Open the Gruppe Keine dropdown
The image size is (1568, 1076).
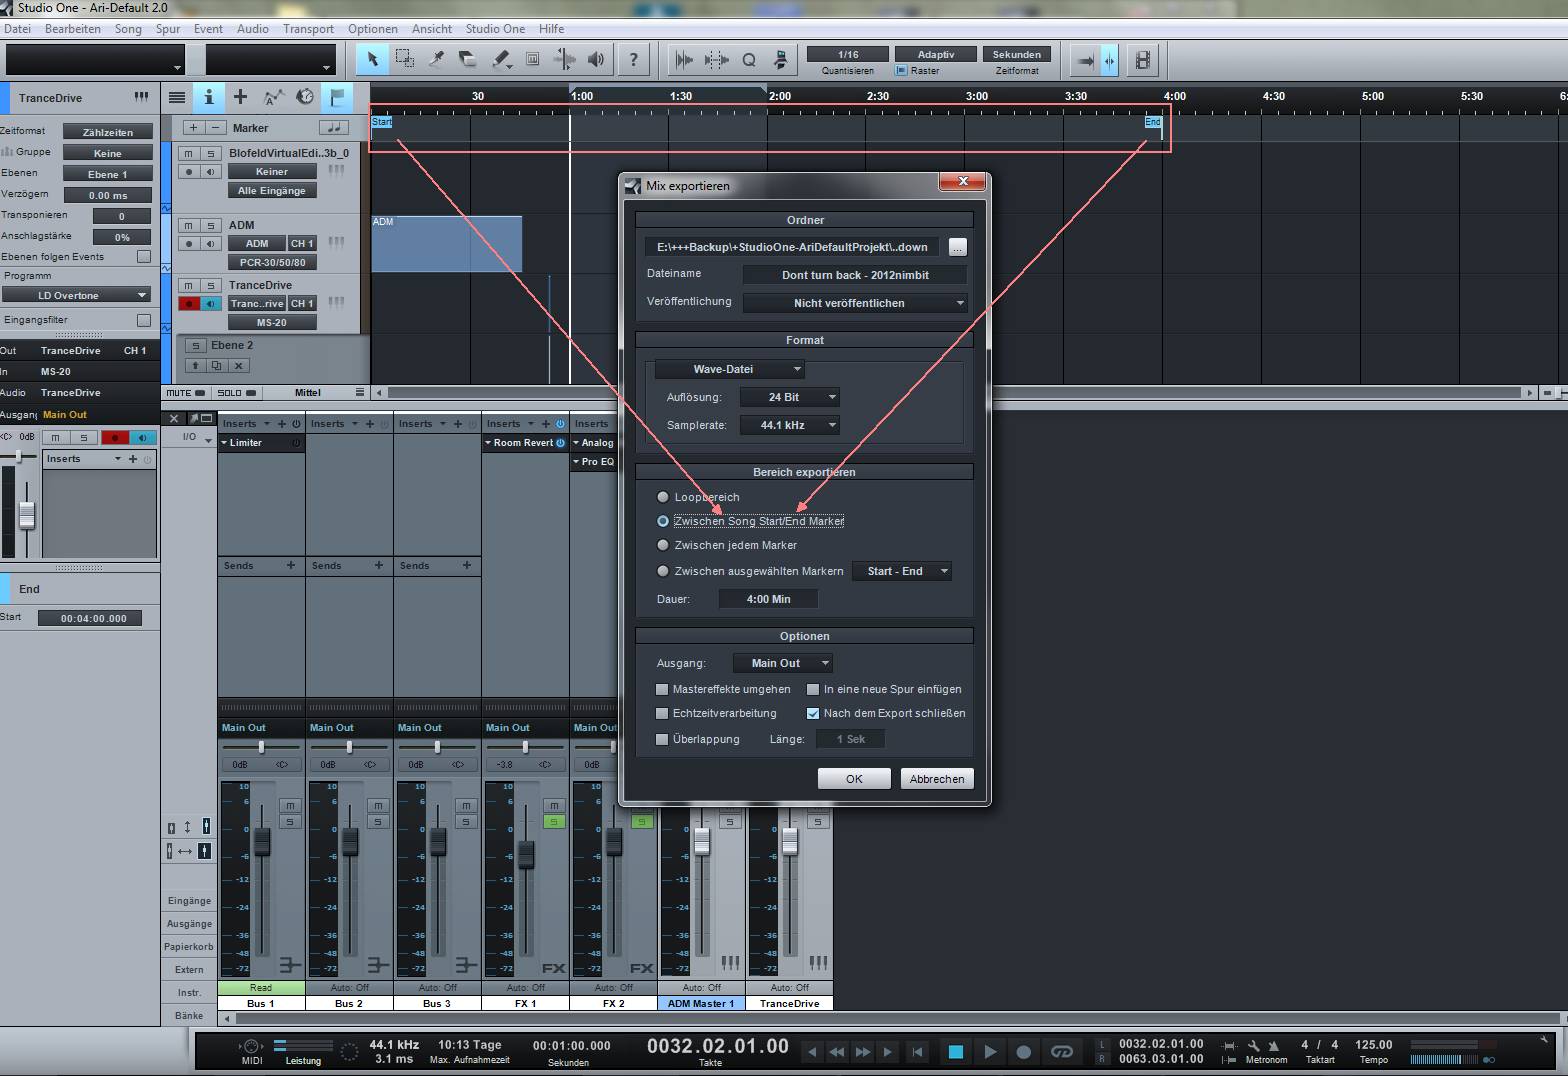pyautogui.click(x=107, y=153)
